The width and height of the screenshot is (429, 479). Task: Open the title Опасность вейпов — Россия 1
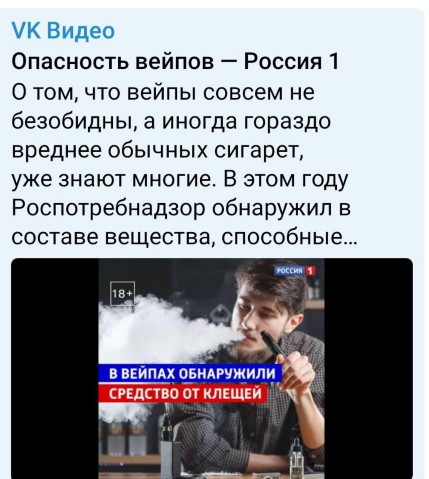[175, 62]
